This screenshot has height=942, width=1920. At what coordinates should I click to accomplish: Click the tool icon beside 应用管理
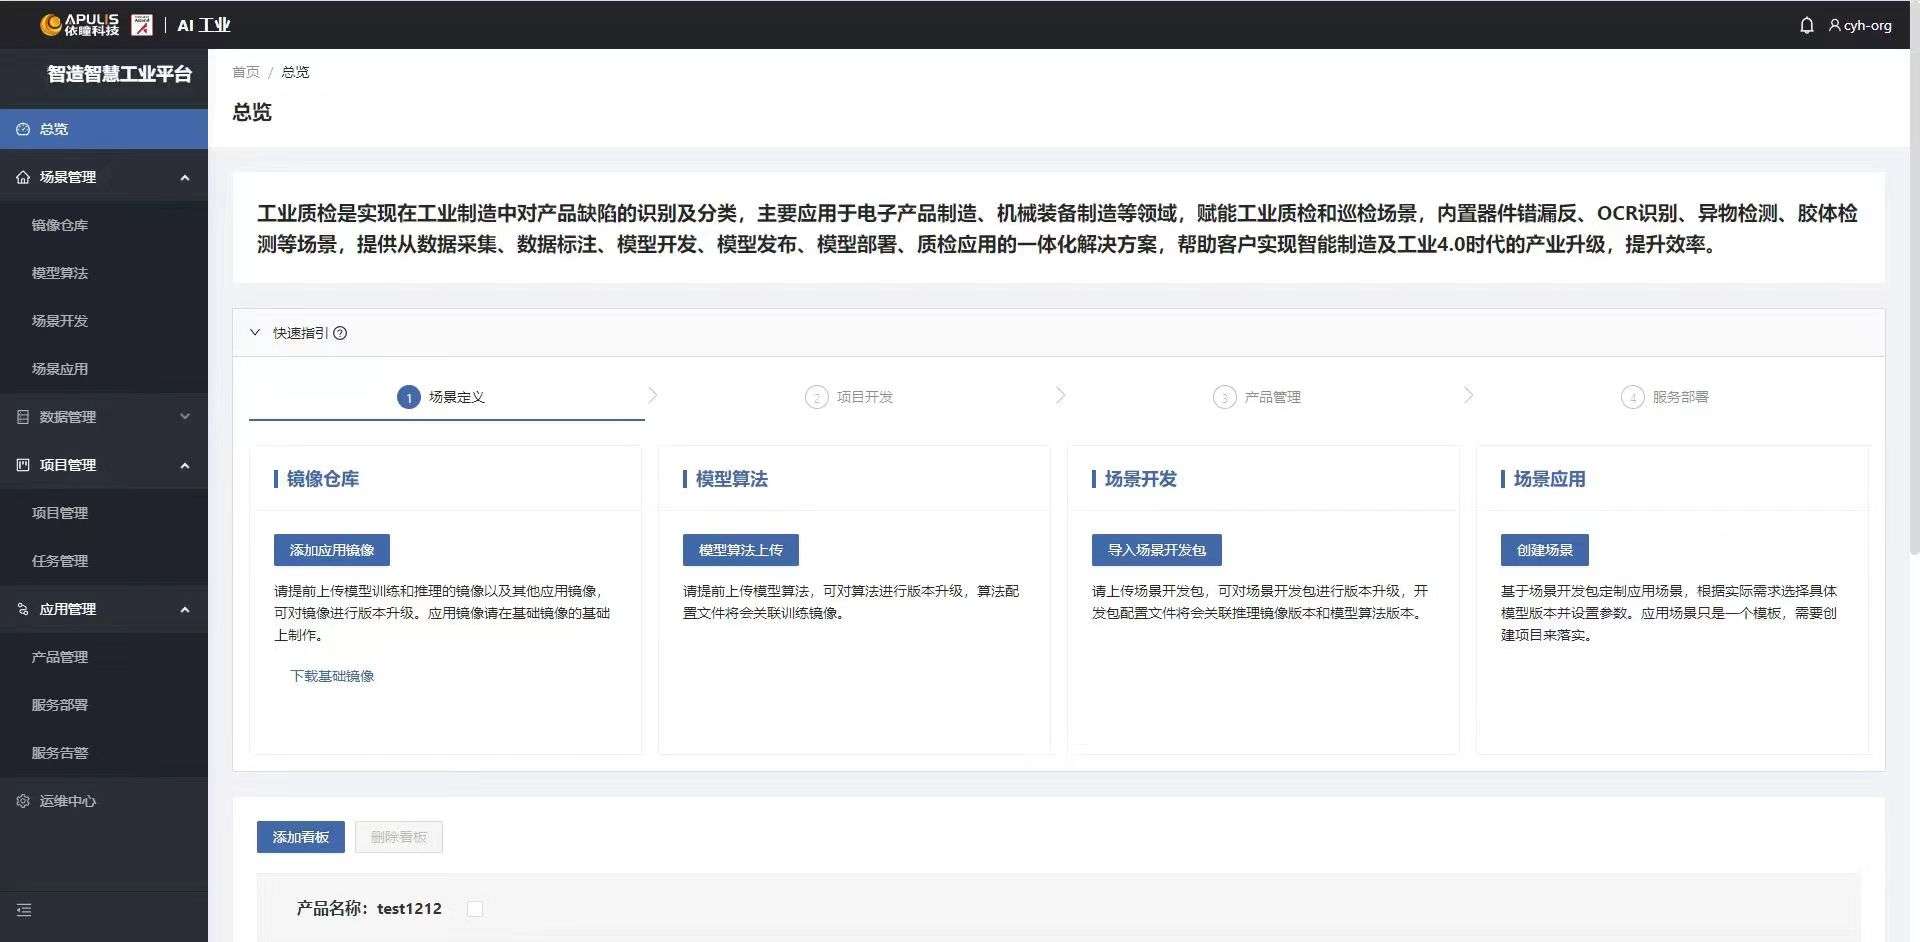(23, 609)
